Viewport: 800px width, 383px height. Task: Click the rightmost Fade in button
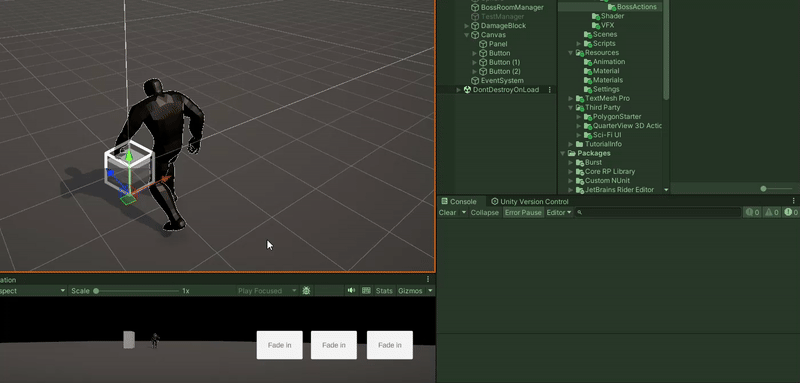point(390,345)
